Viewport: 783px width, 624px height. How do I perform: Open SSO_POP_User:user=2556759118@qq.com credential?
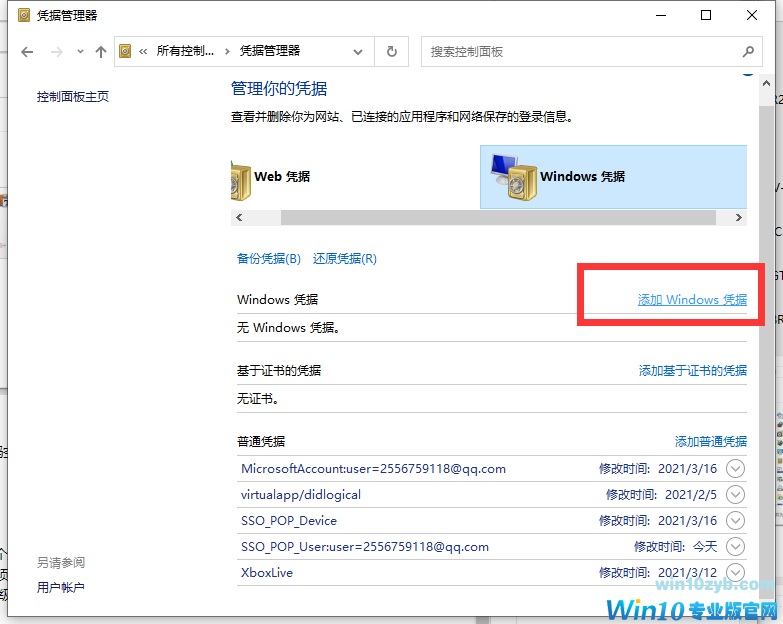(365, 547)
